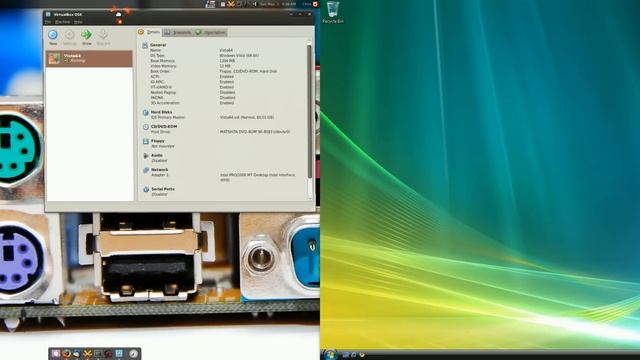
Task: Click the Base Memory row label
Action: [162, 60]
